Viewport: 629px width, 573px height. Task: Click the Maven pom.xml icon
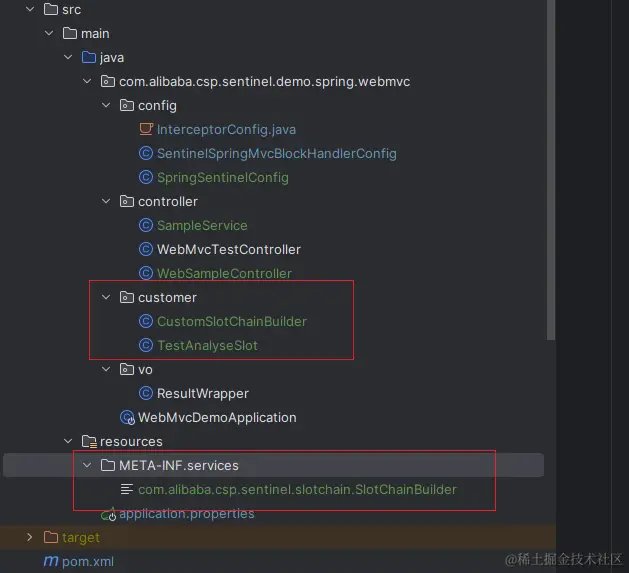[51, 561]
